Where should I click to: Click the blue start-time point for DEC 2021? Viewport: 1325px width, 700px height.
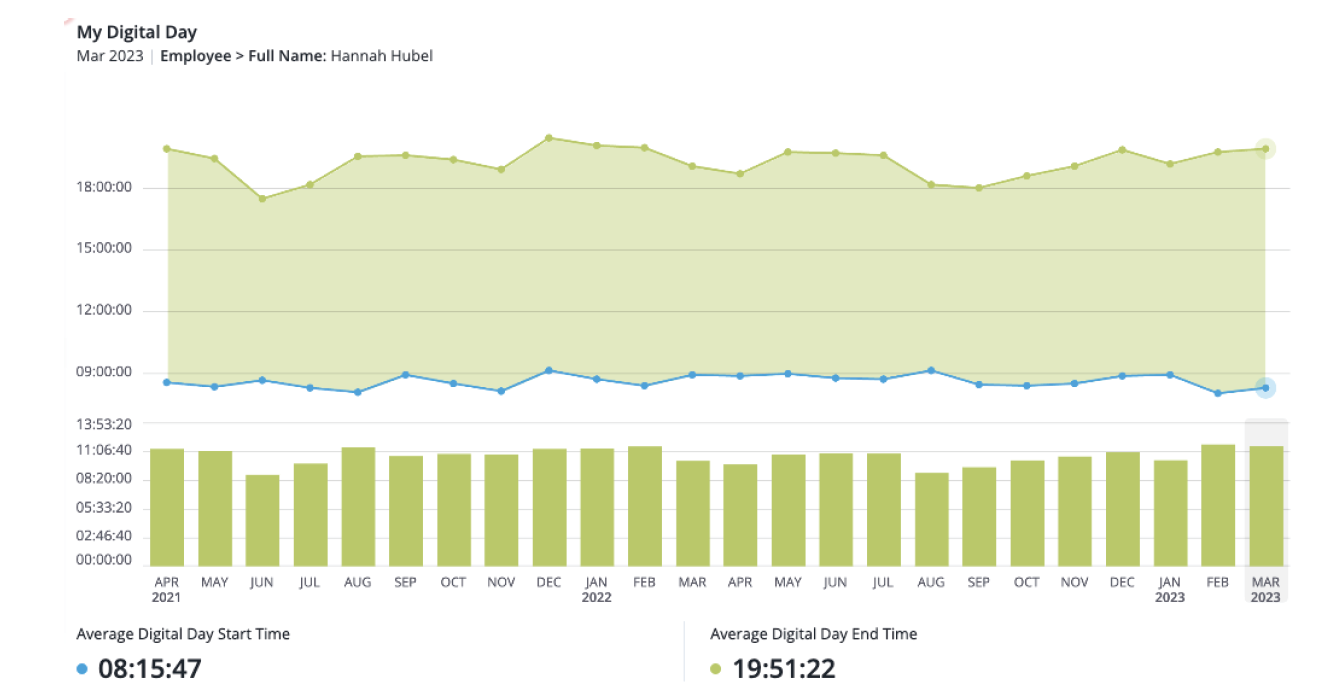549,371
